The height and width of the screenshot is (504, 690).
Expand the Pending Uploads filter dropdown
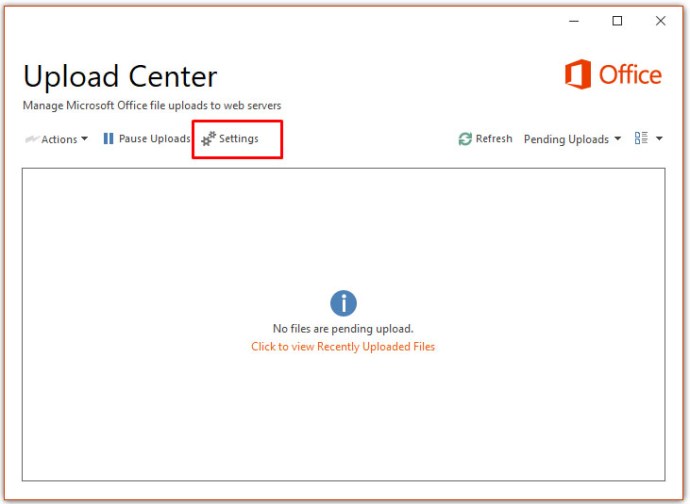pyautogui.click(x=573, y=139)
